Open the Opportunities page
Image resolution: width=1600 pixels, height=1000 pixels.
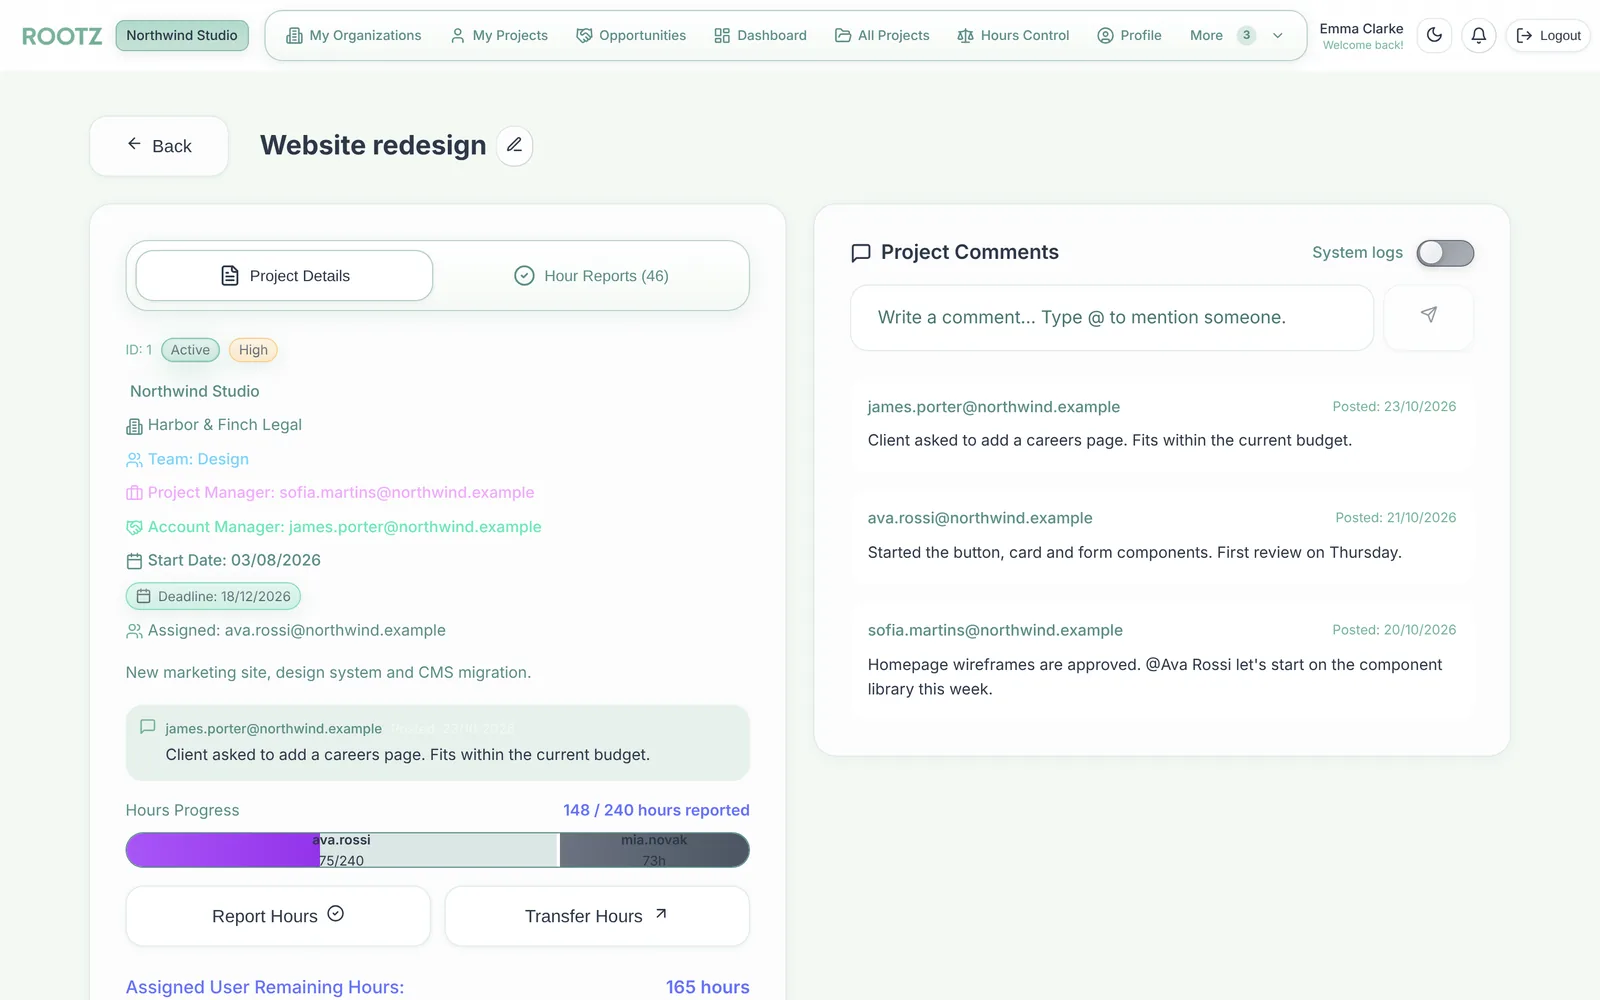tap(631, 35)
